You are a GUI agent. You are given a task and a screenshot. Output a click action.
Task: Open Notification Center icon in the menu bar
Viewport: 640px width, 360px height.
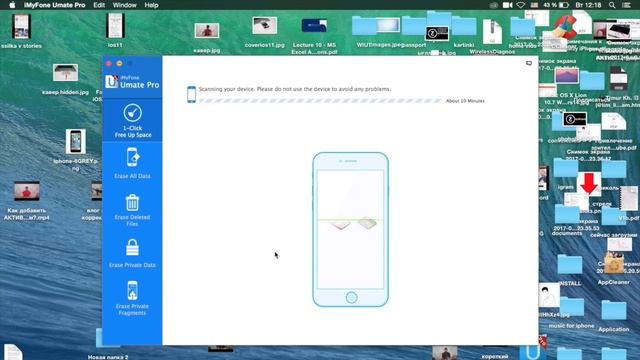point(627,5)
